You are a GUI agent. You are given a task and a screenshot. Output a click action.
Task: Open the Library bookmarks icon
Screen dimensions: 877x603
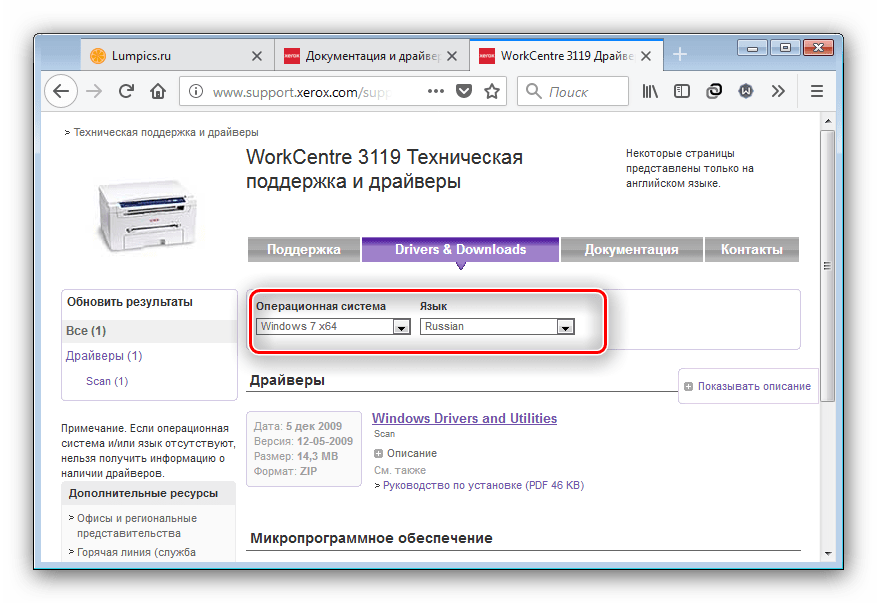[x=651, y=91]
